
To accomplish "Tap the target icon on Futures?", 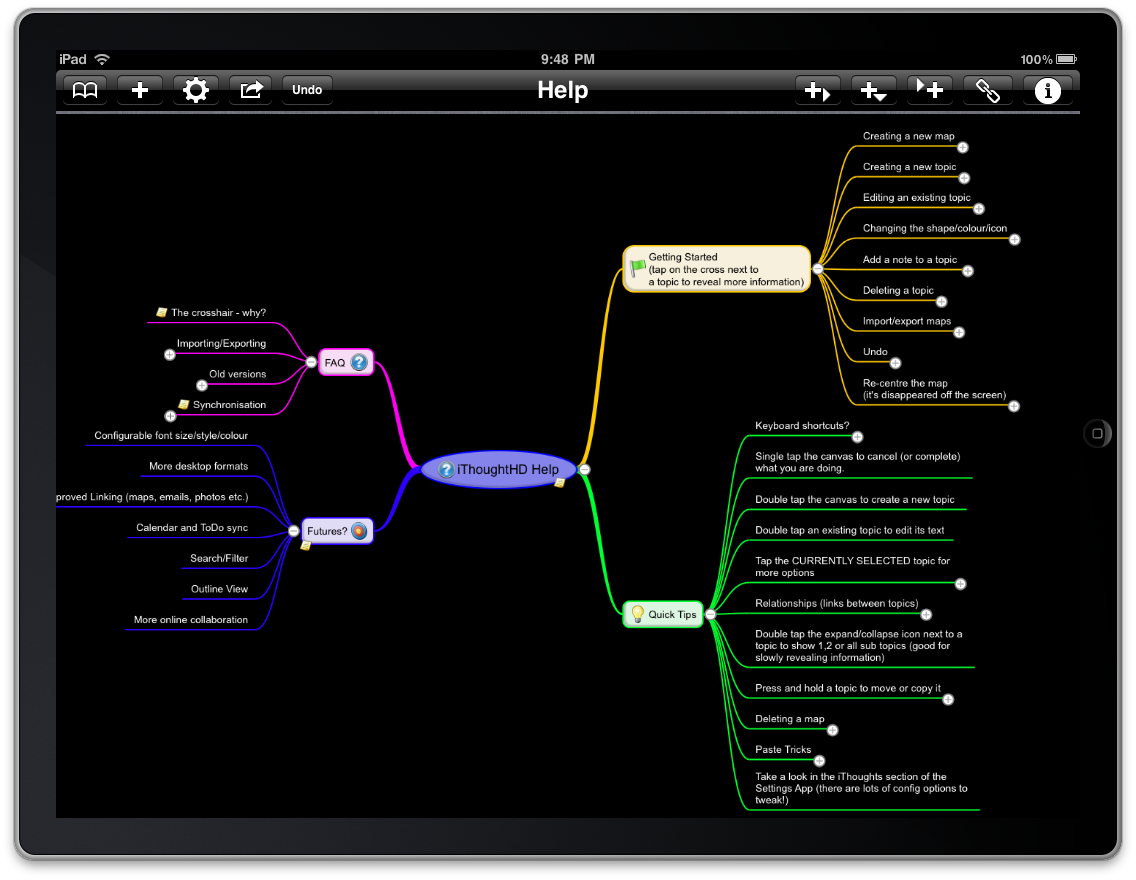I will (359, 531).
